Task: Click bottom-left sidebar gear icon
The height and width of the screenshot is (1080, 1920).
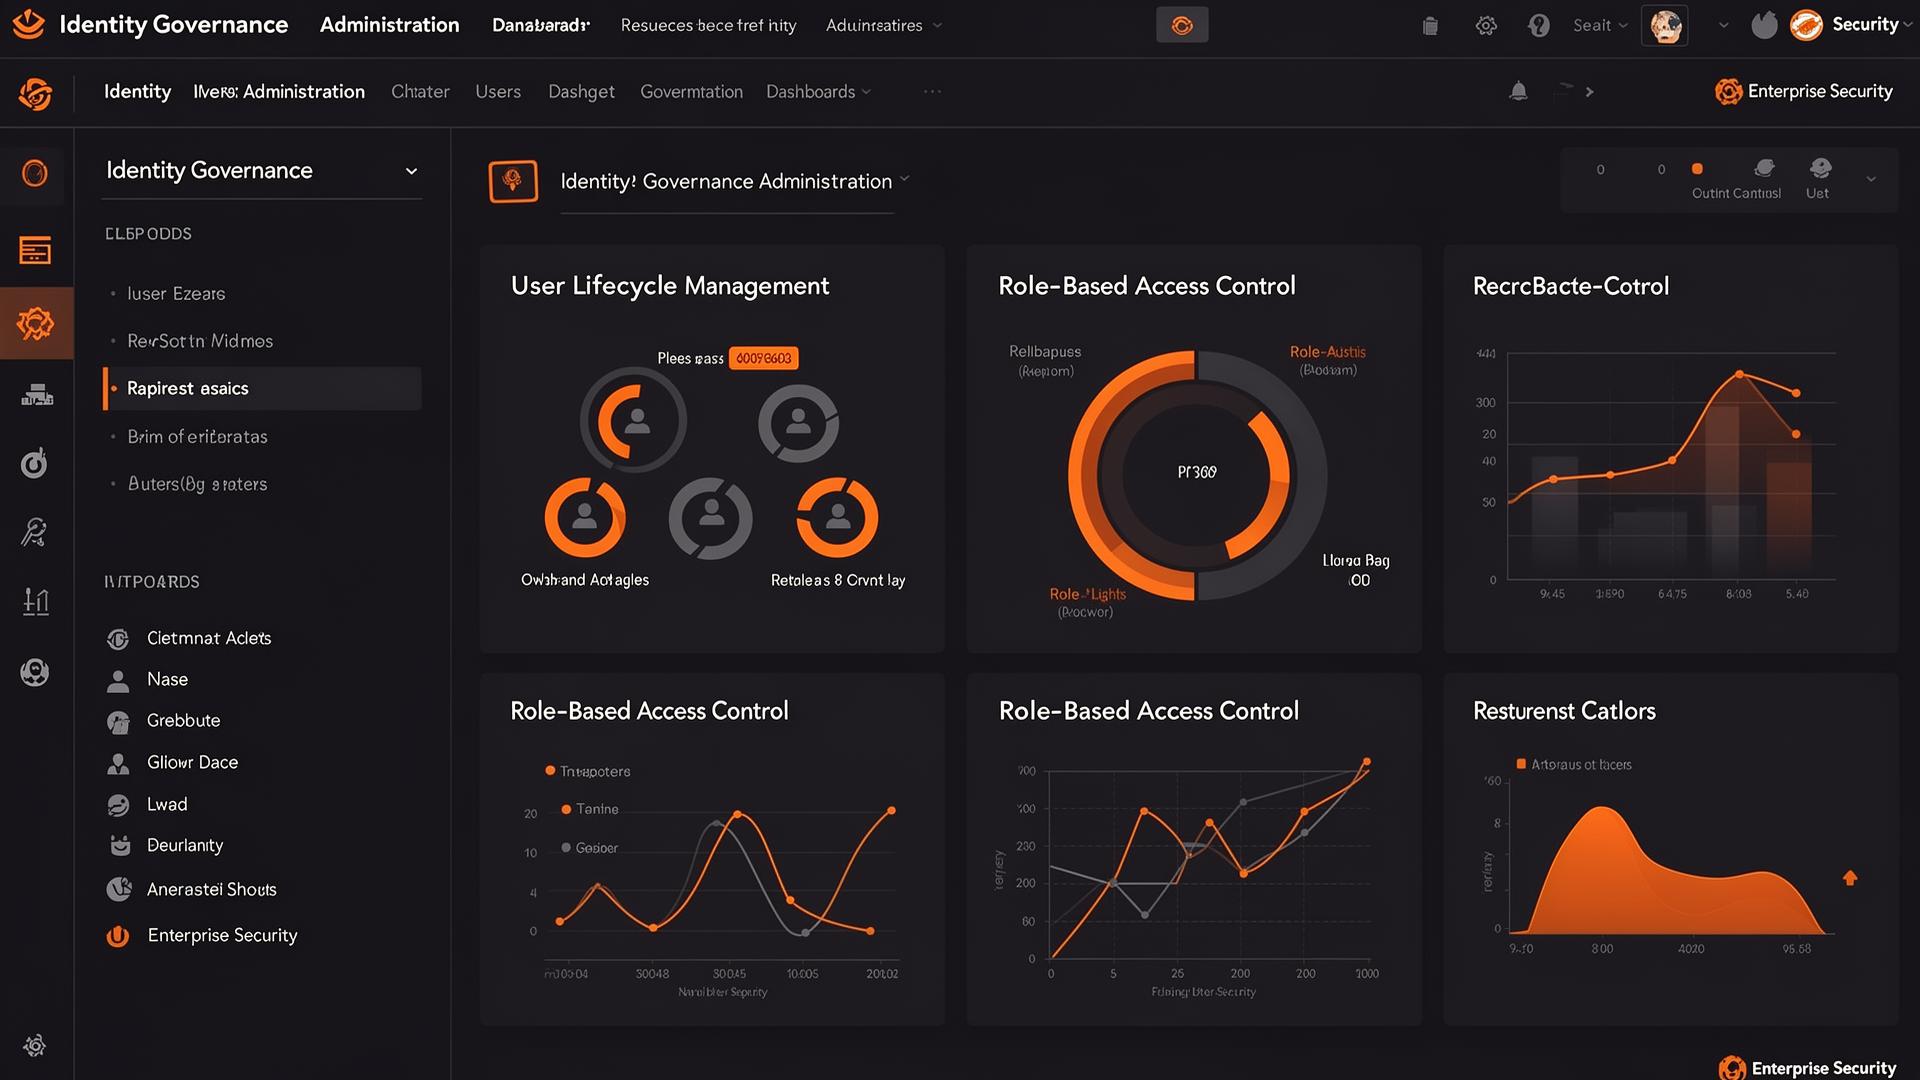Action: (35, 1046)
